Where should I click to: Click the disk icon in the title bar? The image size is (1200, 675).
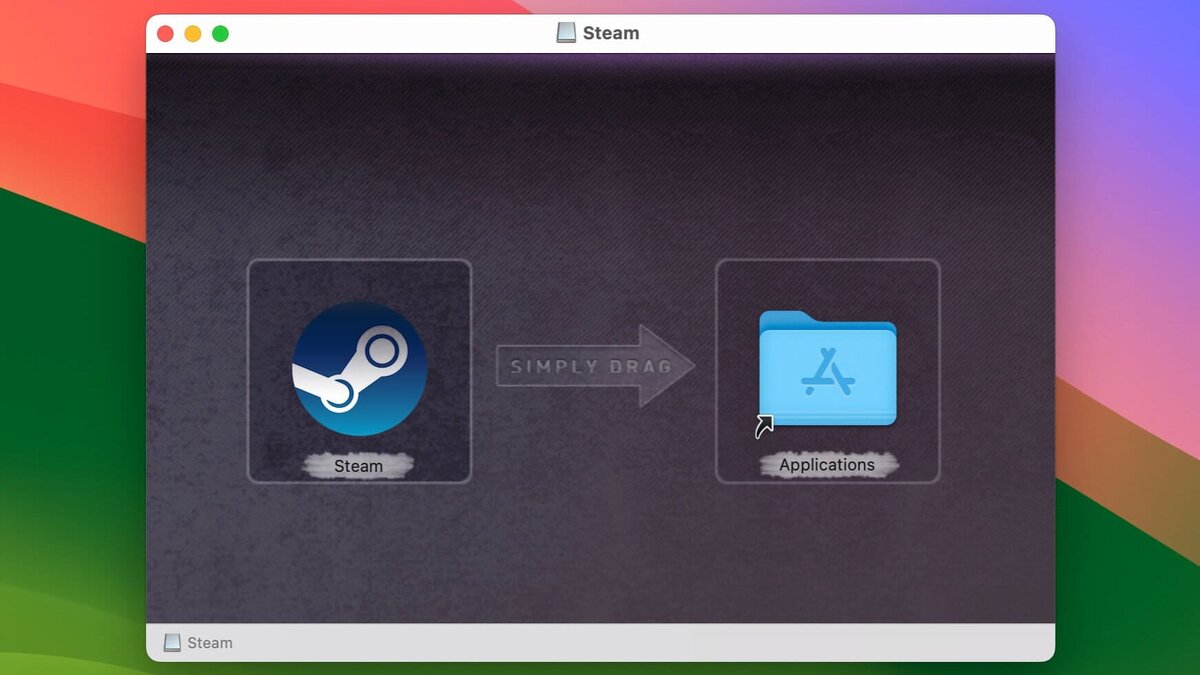tap(566, 33)
